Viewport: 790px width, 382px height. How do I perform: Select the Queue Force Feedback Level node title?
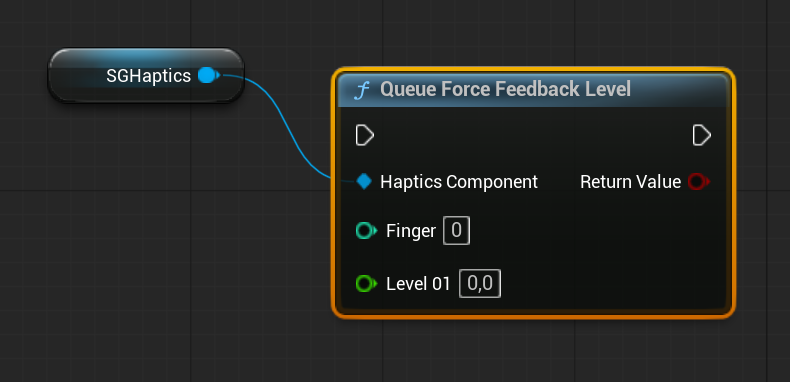pyautogui.click(x=505, y=89)
